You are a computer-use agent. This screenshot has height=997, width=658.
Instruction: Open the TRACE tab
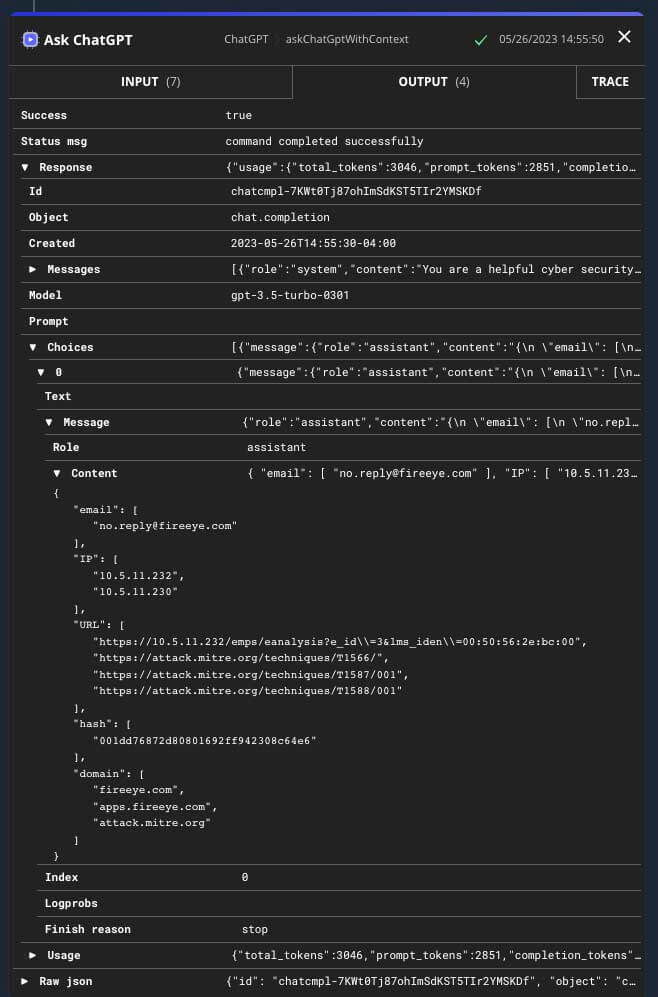point(610,82)
